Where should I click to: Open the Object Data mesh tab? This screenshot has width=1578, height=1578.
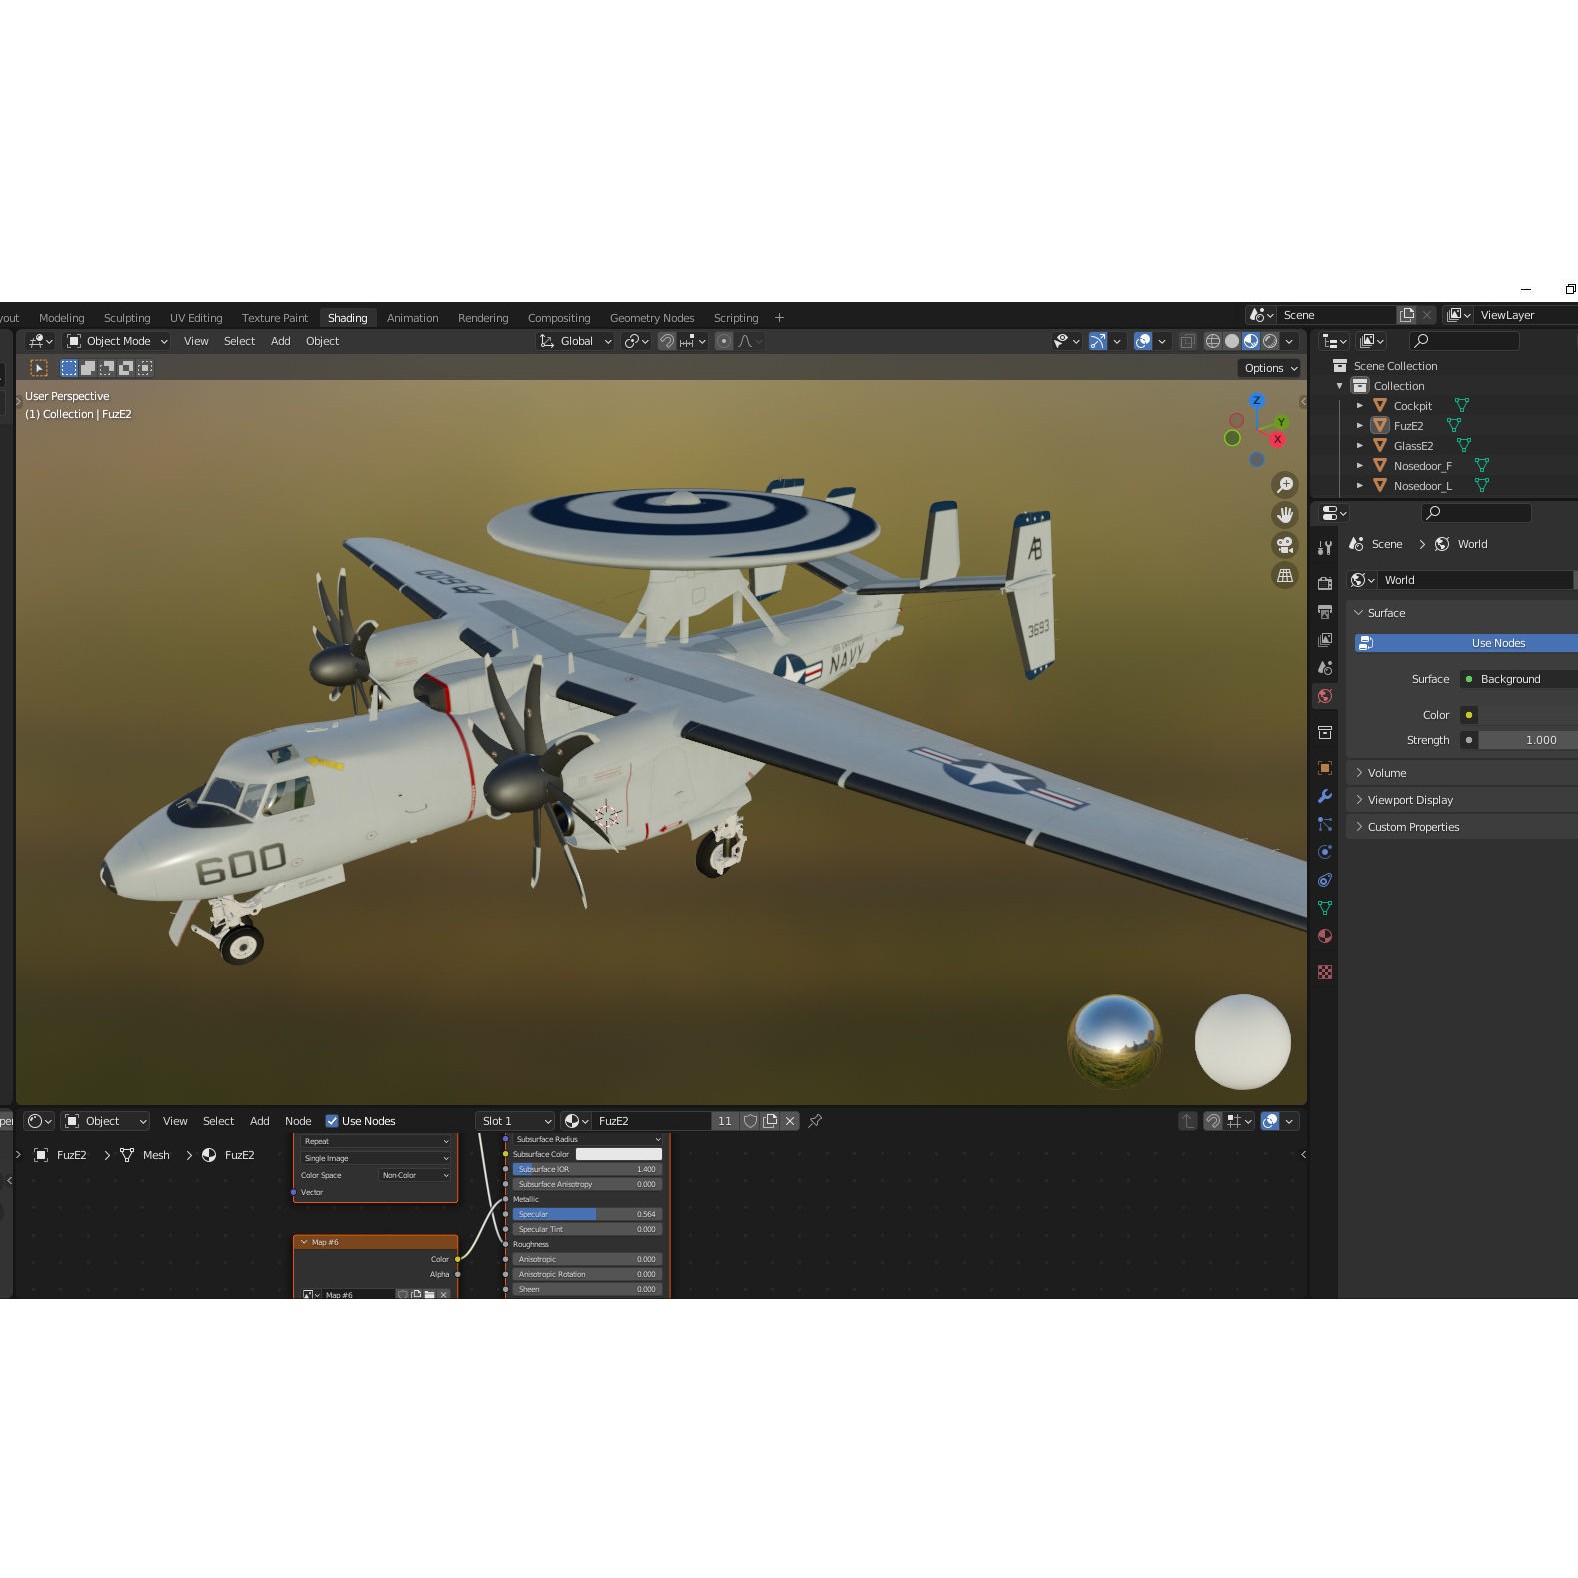point(1325,908)
